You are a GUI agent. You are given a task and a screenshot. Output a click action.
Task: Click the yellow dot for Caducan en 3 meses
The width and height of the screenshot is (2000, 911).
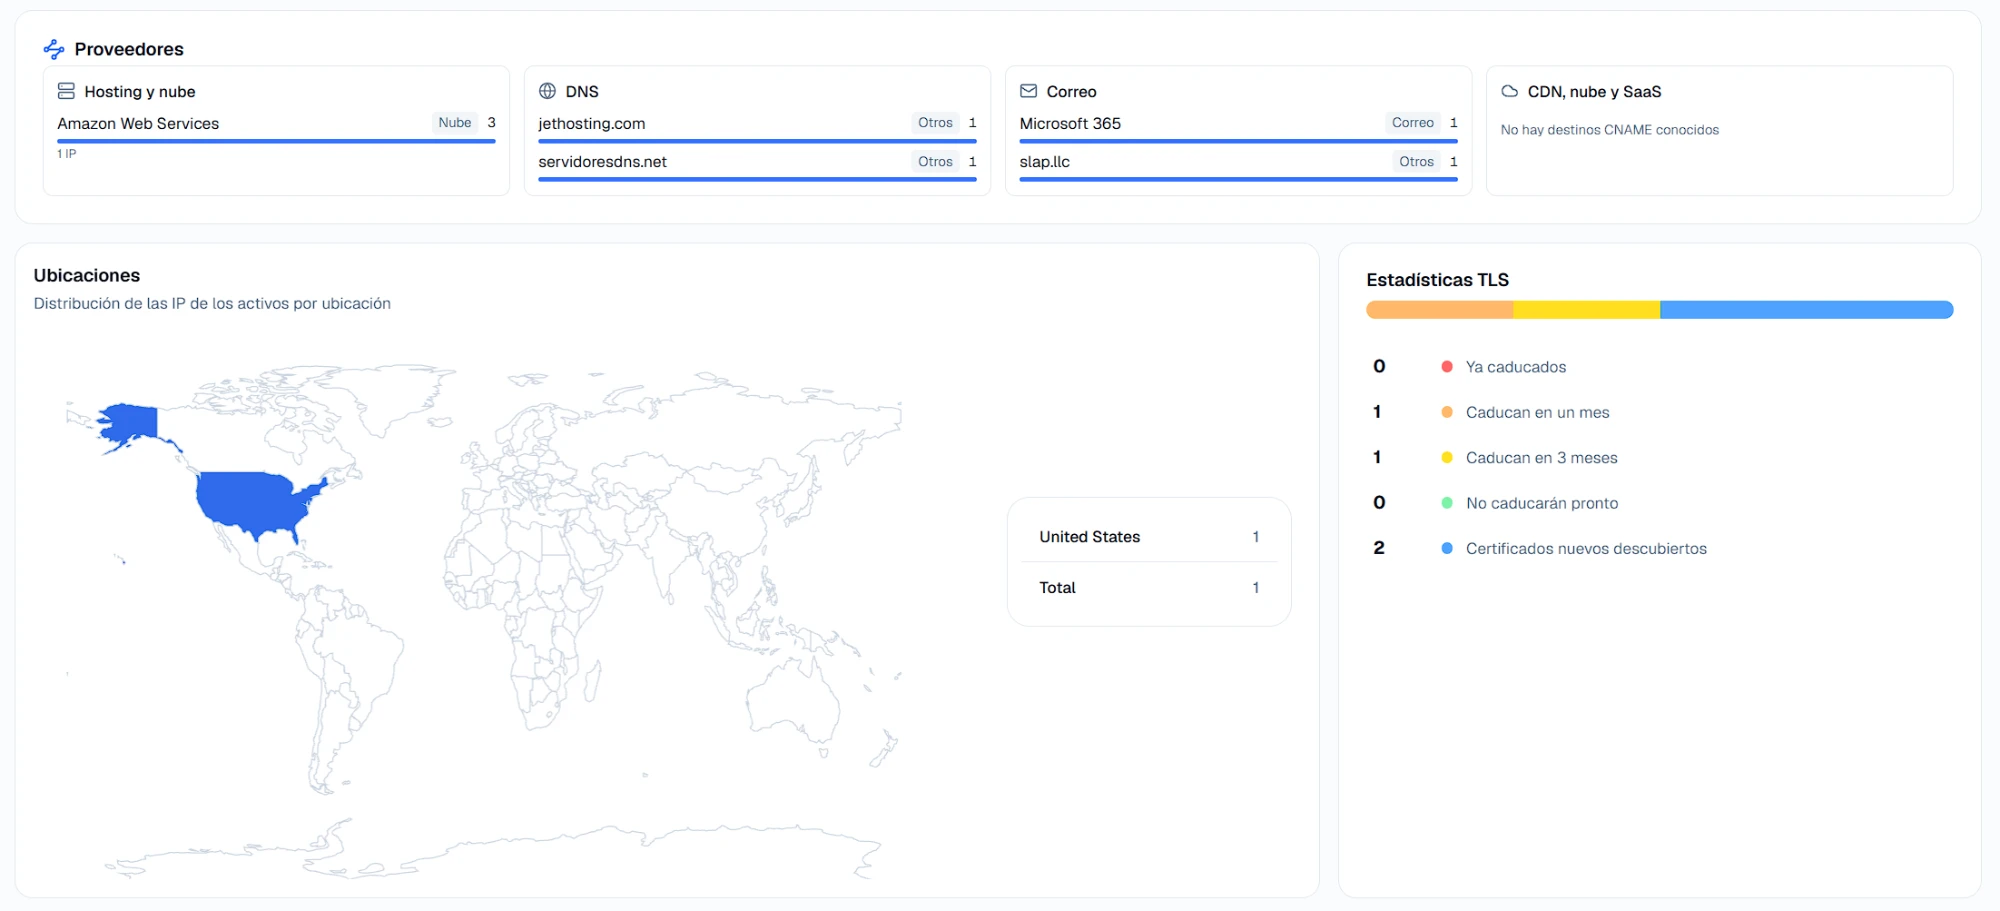1447,458
